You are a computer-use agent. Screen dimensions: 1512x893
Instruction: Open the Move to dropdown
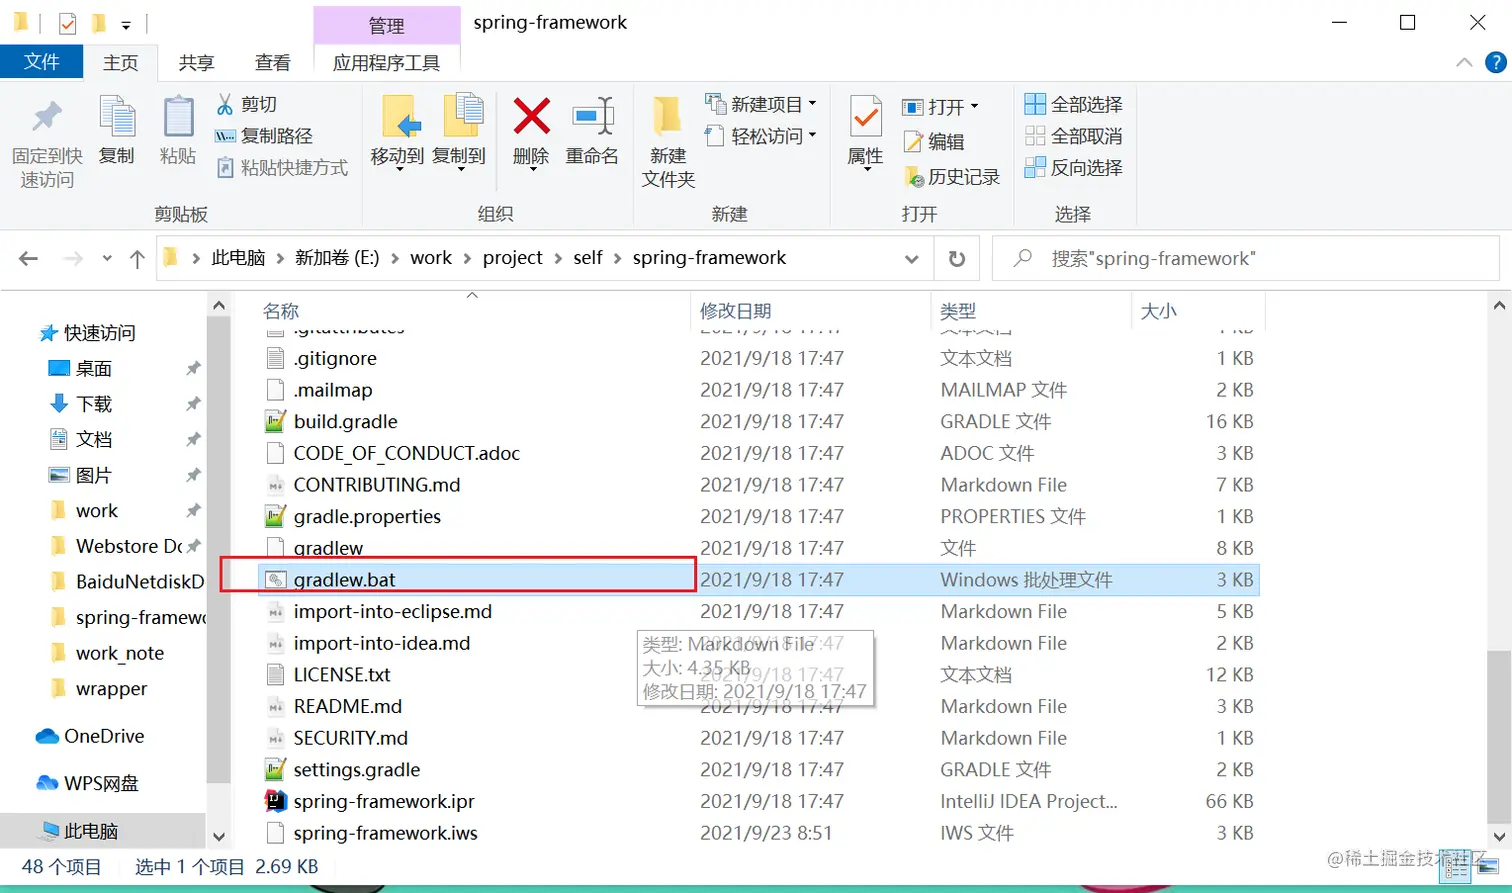(398, 170)
